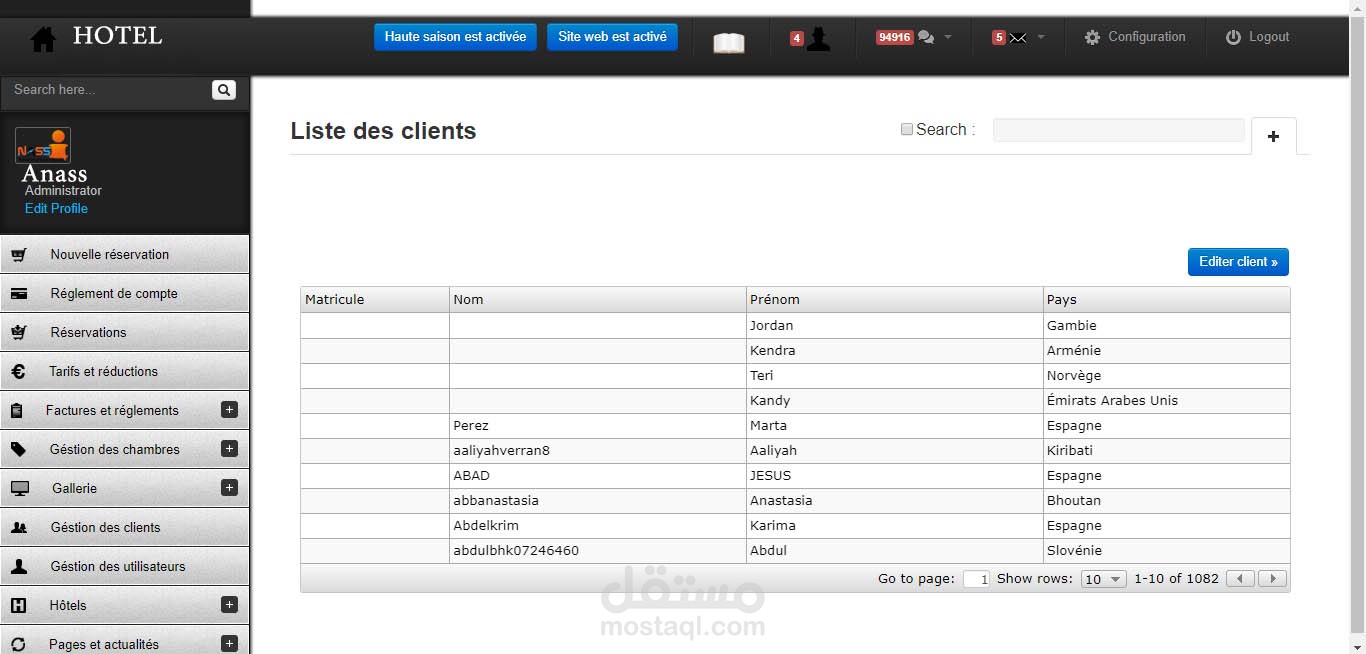Click the H icon for Hôtels
The width and height of the screenshot is (1366, 654).
18,606
